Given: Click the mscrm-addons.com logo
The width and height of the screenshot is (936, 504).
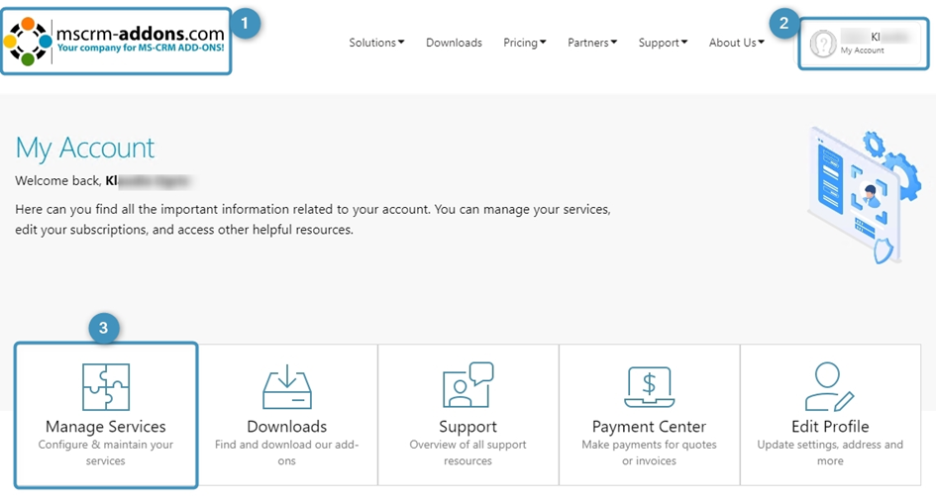Looking at the screenshot, I should pos(115,41).
